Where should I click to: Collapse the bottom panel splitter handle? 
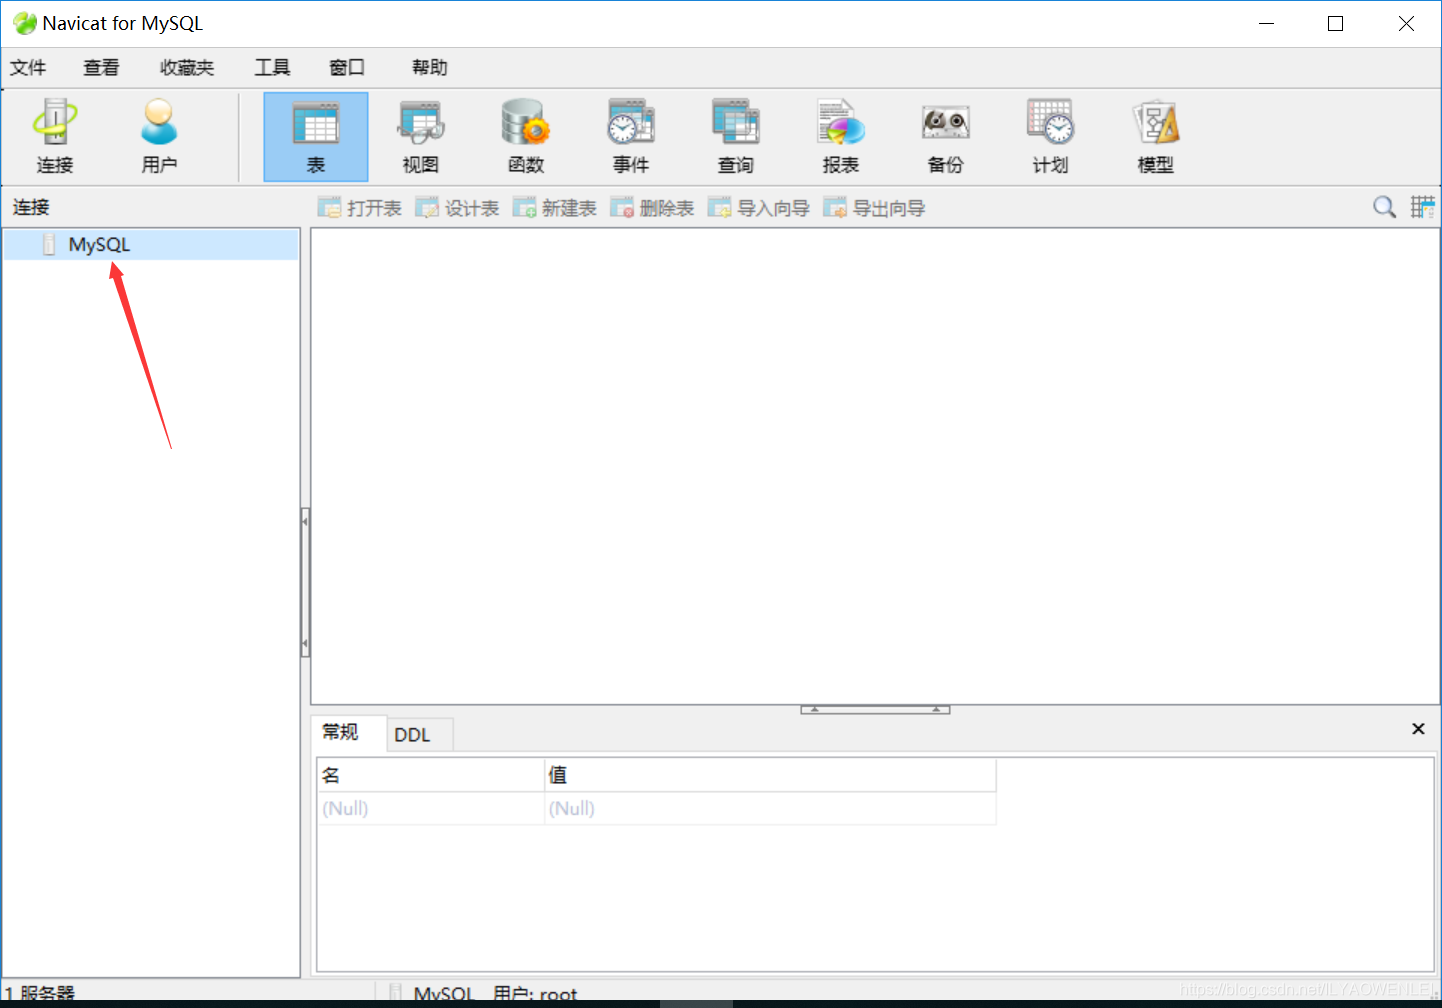coord(875,709)
